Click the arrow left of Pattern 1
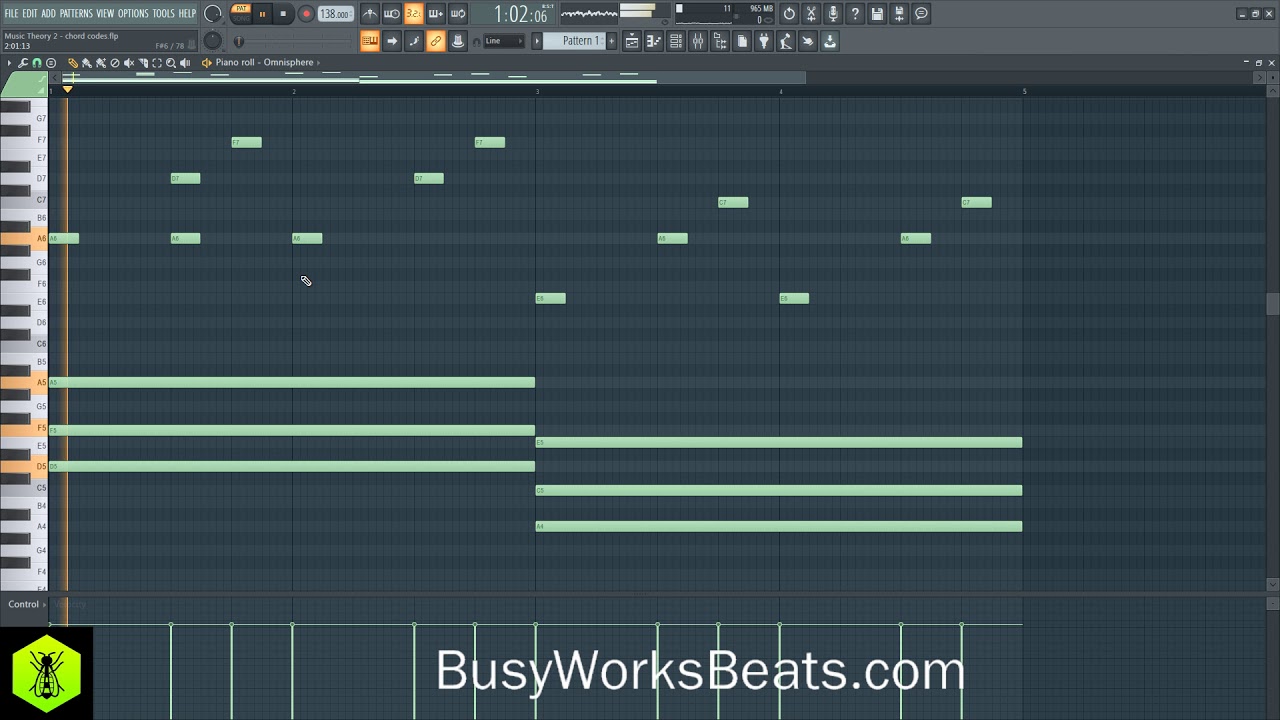 537,41
